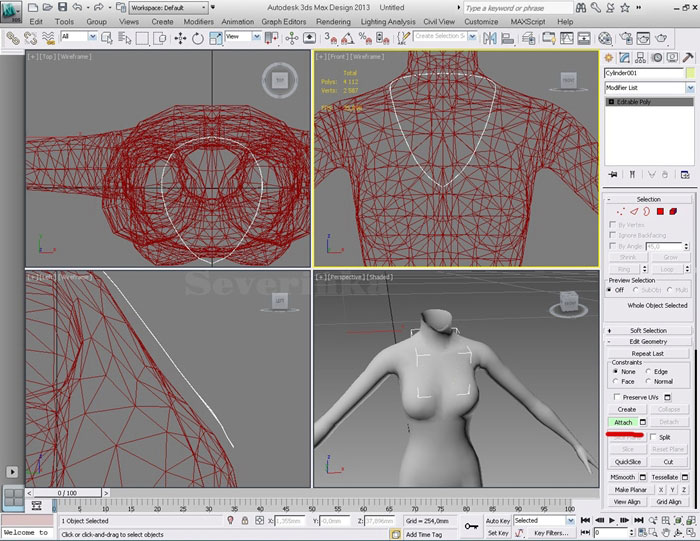Click the Play Animation button
Viewport: 700px width, 541px height.
tap(611, 521)
